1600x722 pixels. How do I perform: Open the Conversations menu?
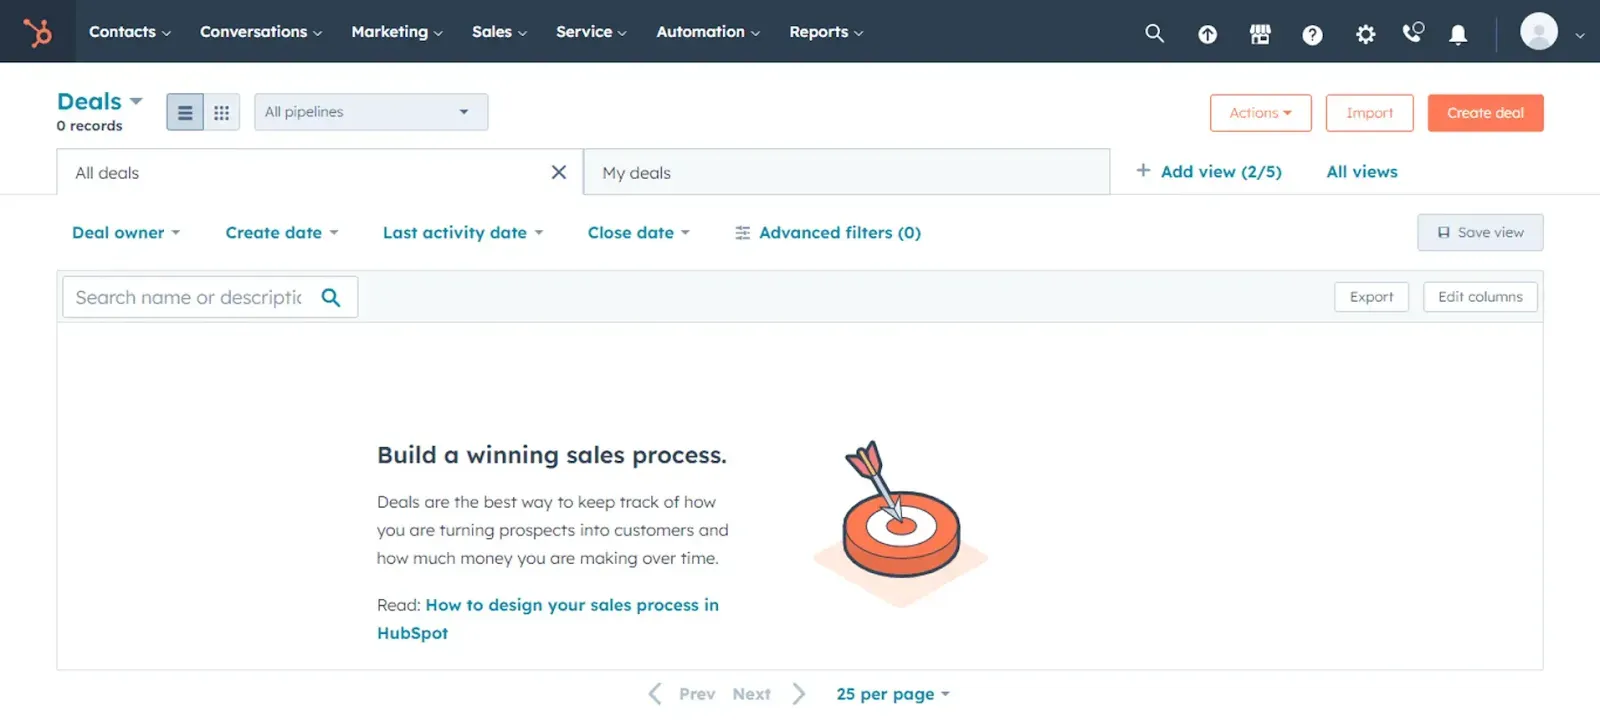point(261,32)
